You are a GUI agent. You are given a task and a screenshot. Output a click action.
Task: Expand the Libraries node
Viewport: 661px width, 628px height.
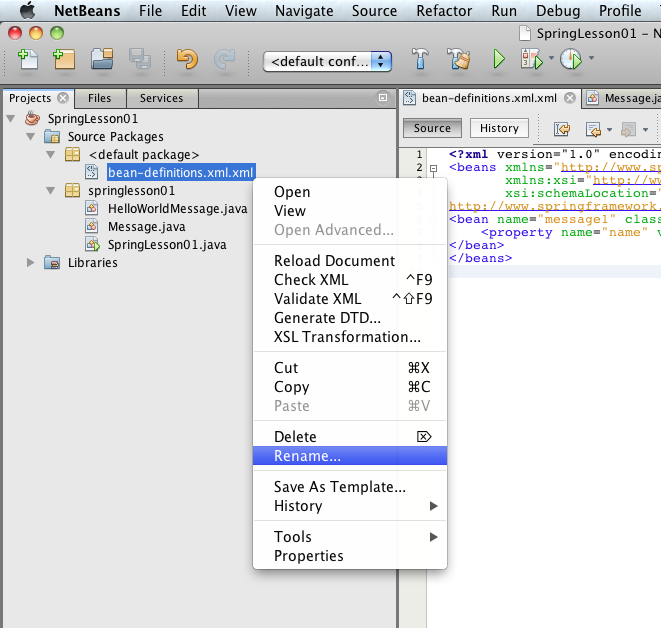tap(30, 262)
